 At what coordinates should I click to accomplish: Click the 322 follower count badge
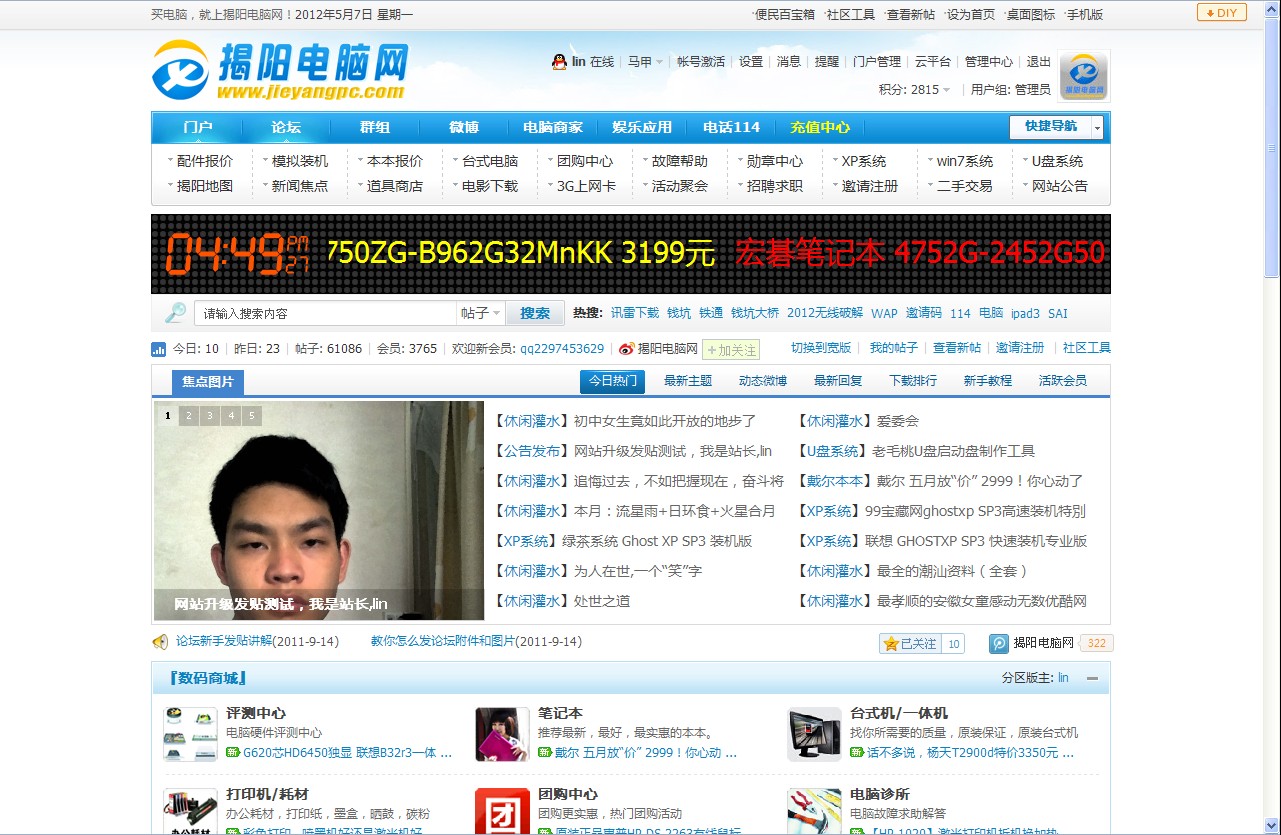point(1096,644)
